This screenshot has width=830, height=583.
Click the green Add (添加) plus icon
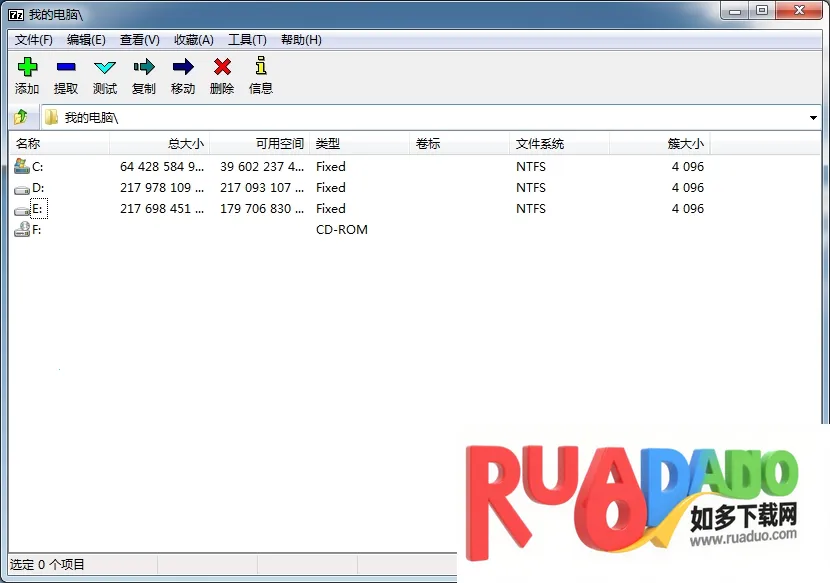27,67
